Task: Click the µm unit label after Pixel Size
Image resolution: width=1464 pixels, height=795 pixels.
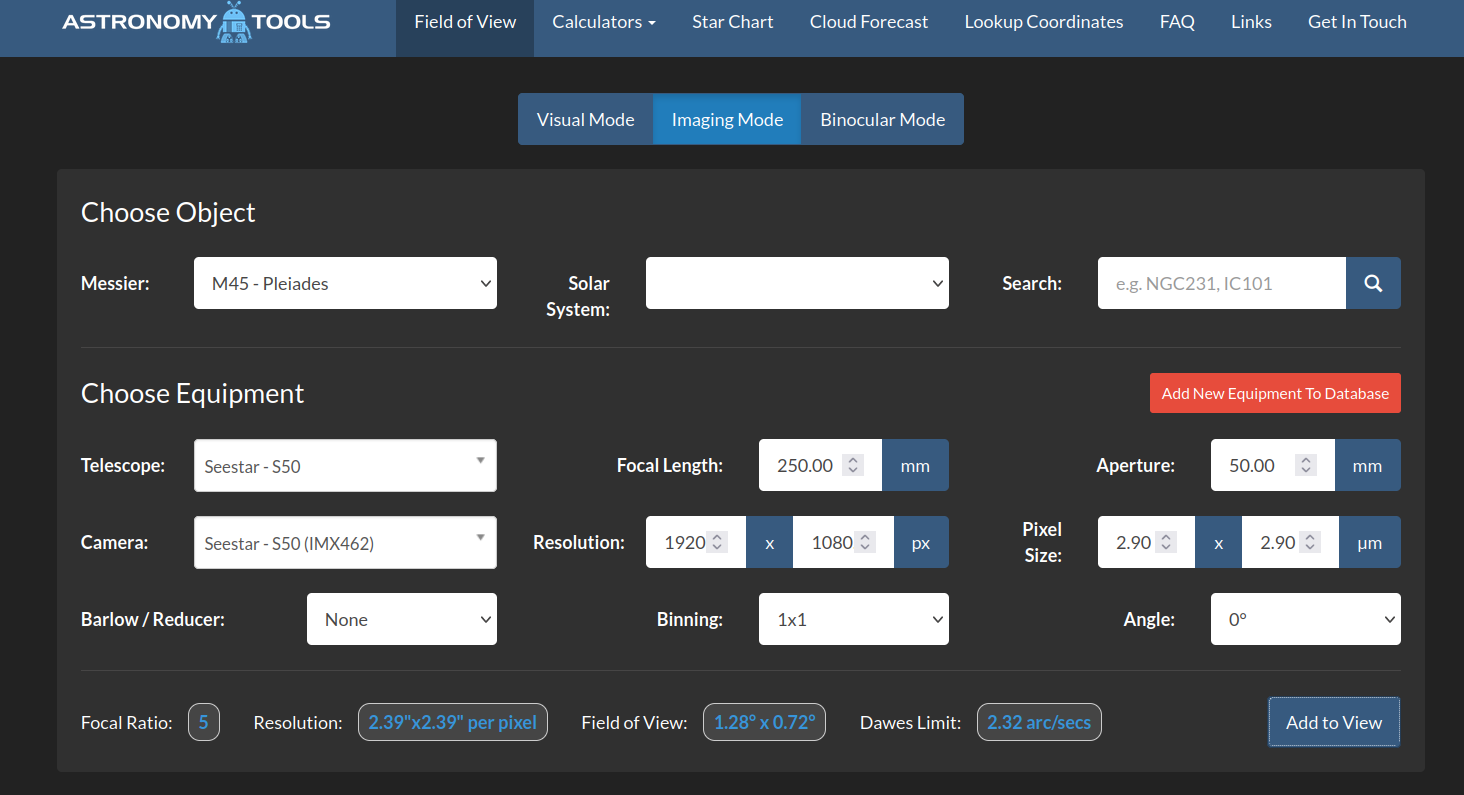Action: 1369,542
